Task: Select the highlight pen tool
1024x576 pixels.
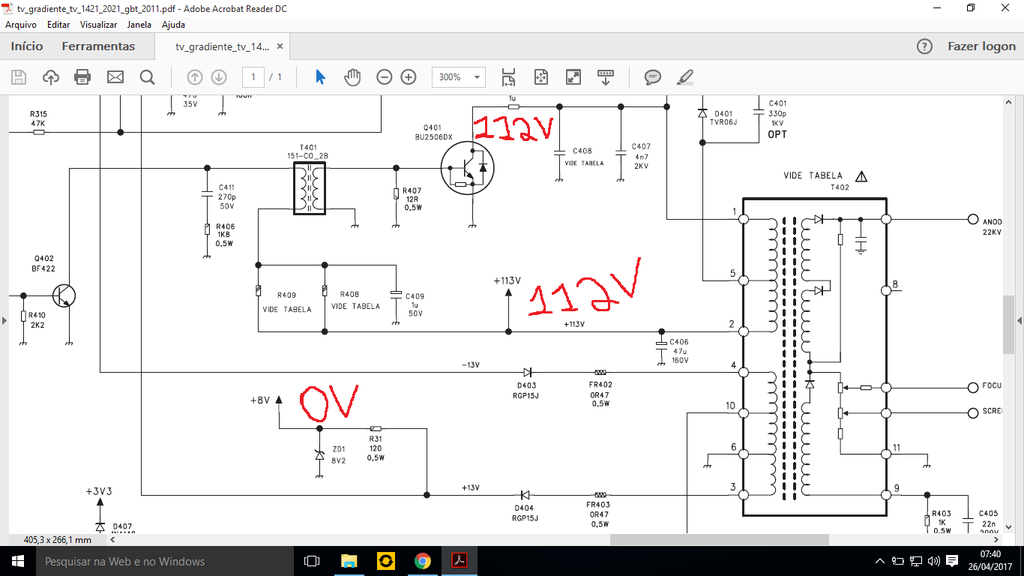Action: pos(684,77)
